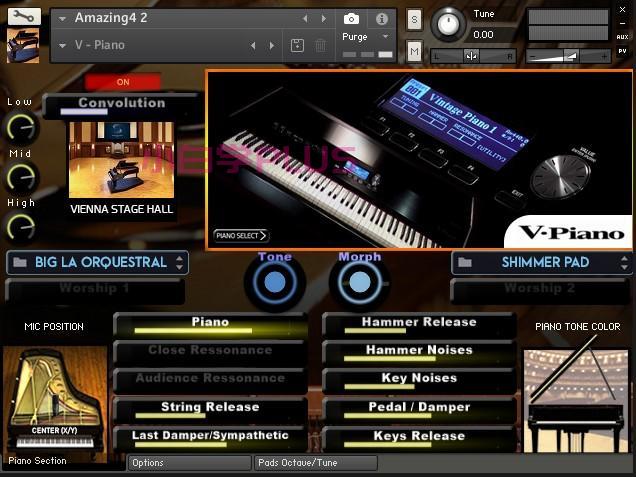Click the CENTER (X/Y) label
The height and width of the screenshot is (477, 636).
pos(54,430)
